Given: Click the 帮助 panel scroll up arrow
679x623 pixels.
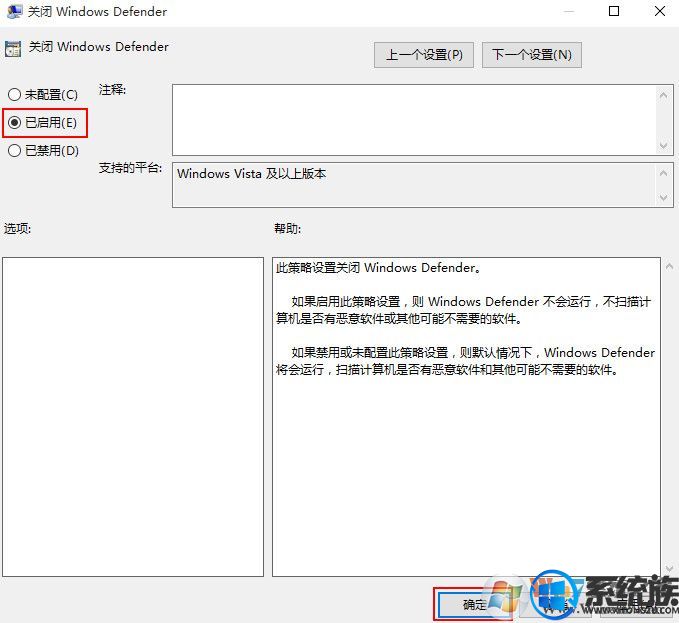Looking at the screenshot, I should click(x=669, y=266).
